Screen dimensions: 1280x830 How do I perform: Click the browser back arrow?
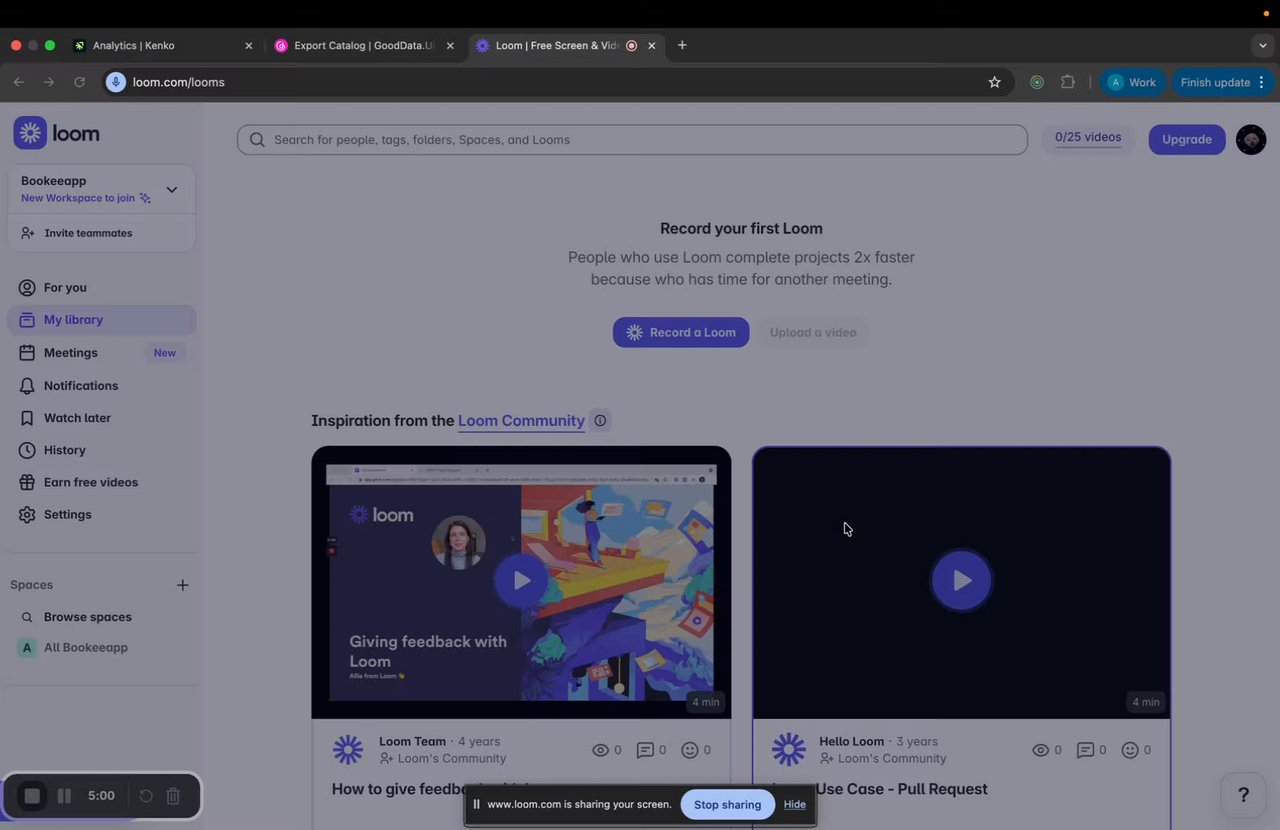coord(19,83)
